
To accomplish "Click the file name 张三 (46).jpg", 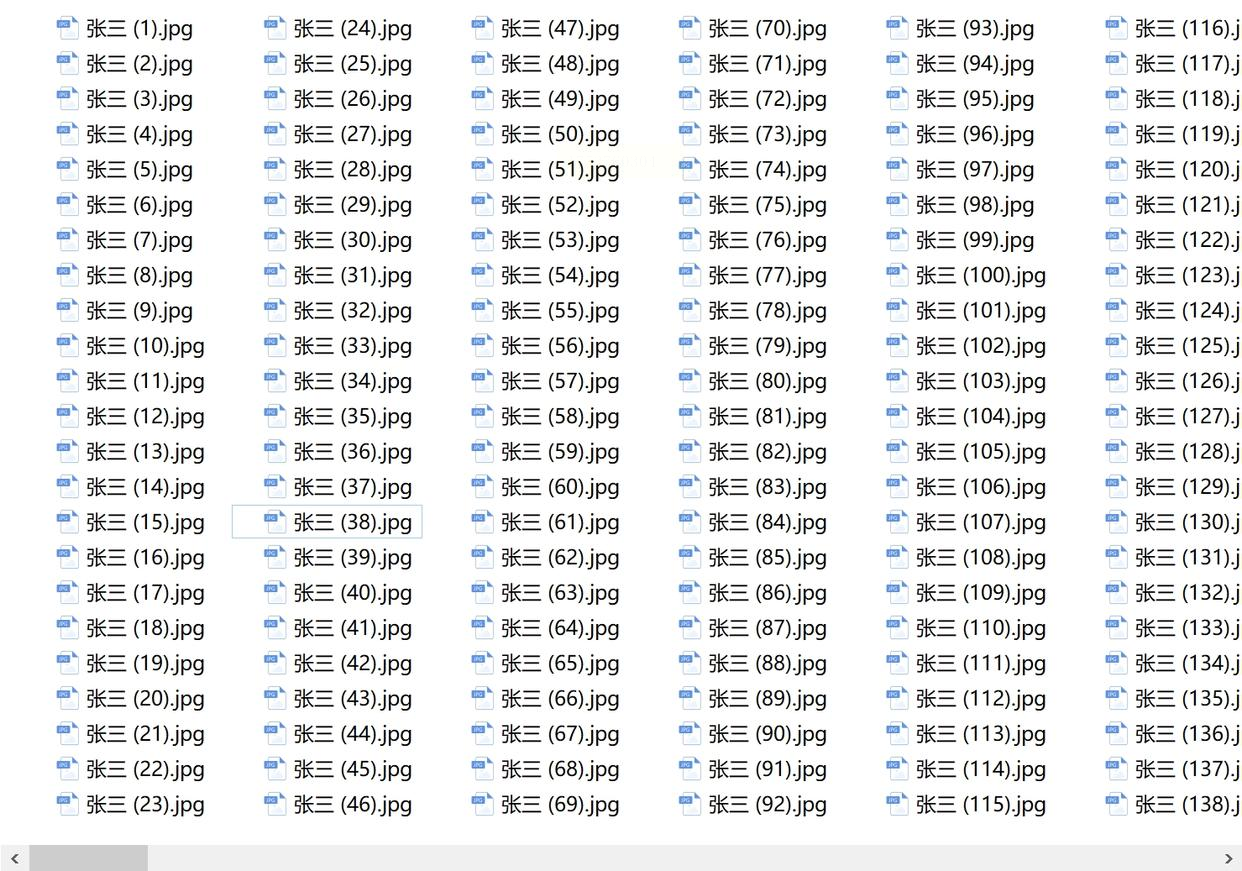I will pos(353,804).
